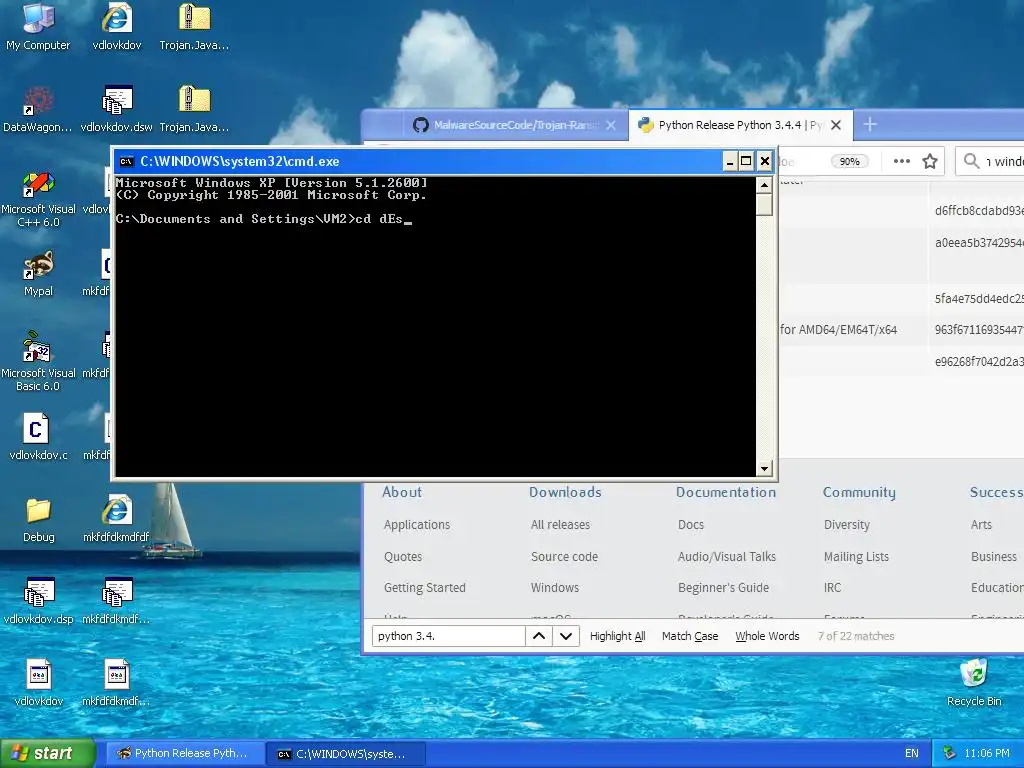Image resolution: width=1024 pixels, height=768 pixels.
Task: Open the Debug folder icon
Action: point(38,520)
